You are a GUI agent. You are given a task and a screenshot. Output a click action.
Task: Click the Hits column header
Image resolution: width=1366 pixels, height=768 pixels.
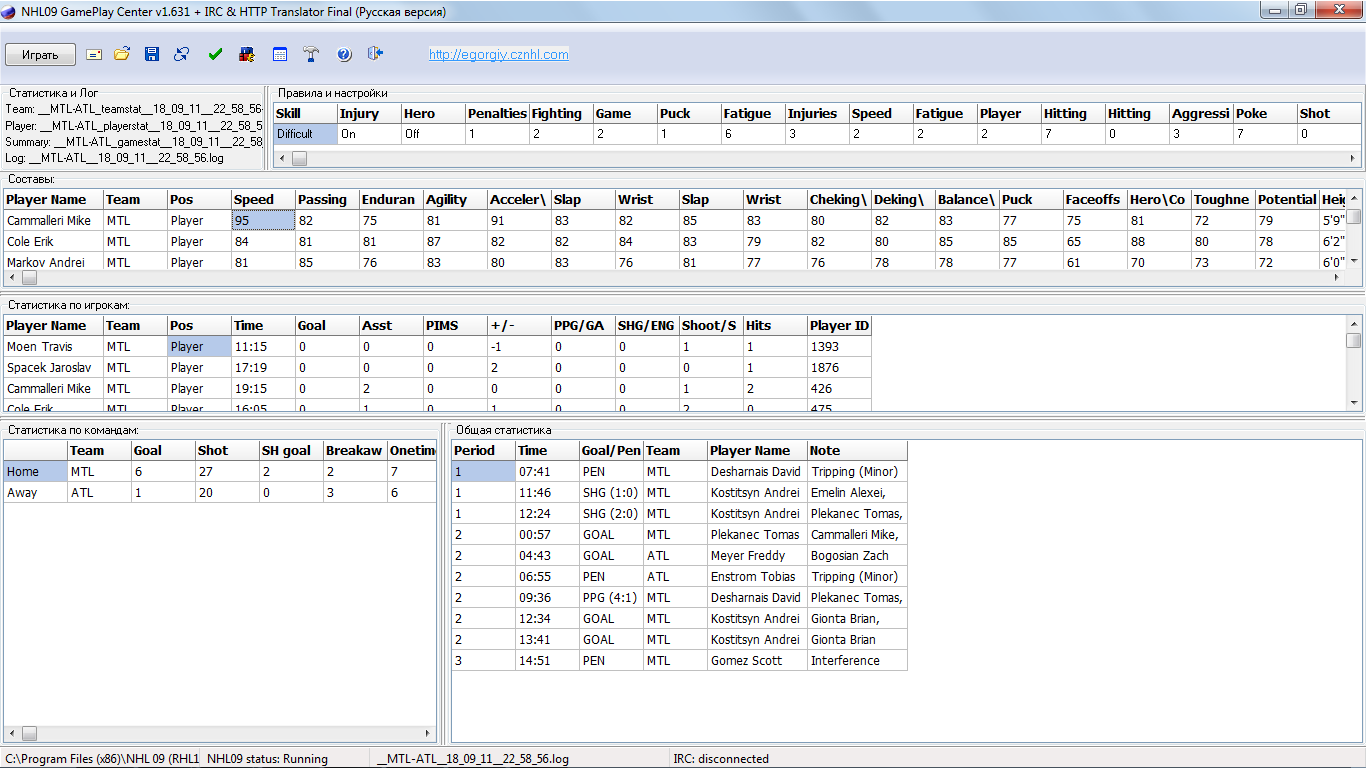coord(775,325)
